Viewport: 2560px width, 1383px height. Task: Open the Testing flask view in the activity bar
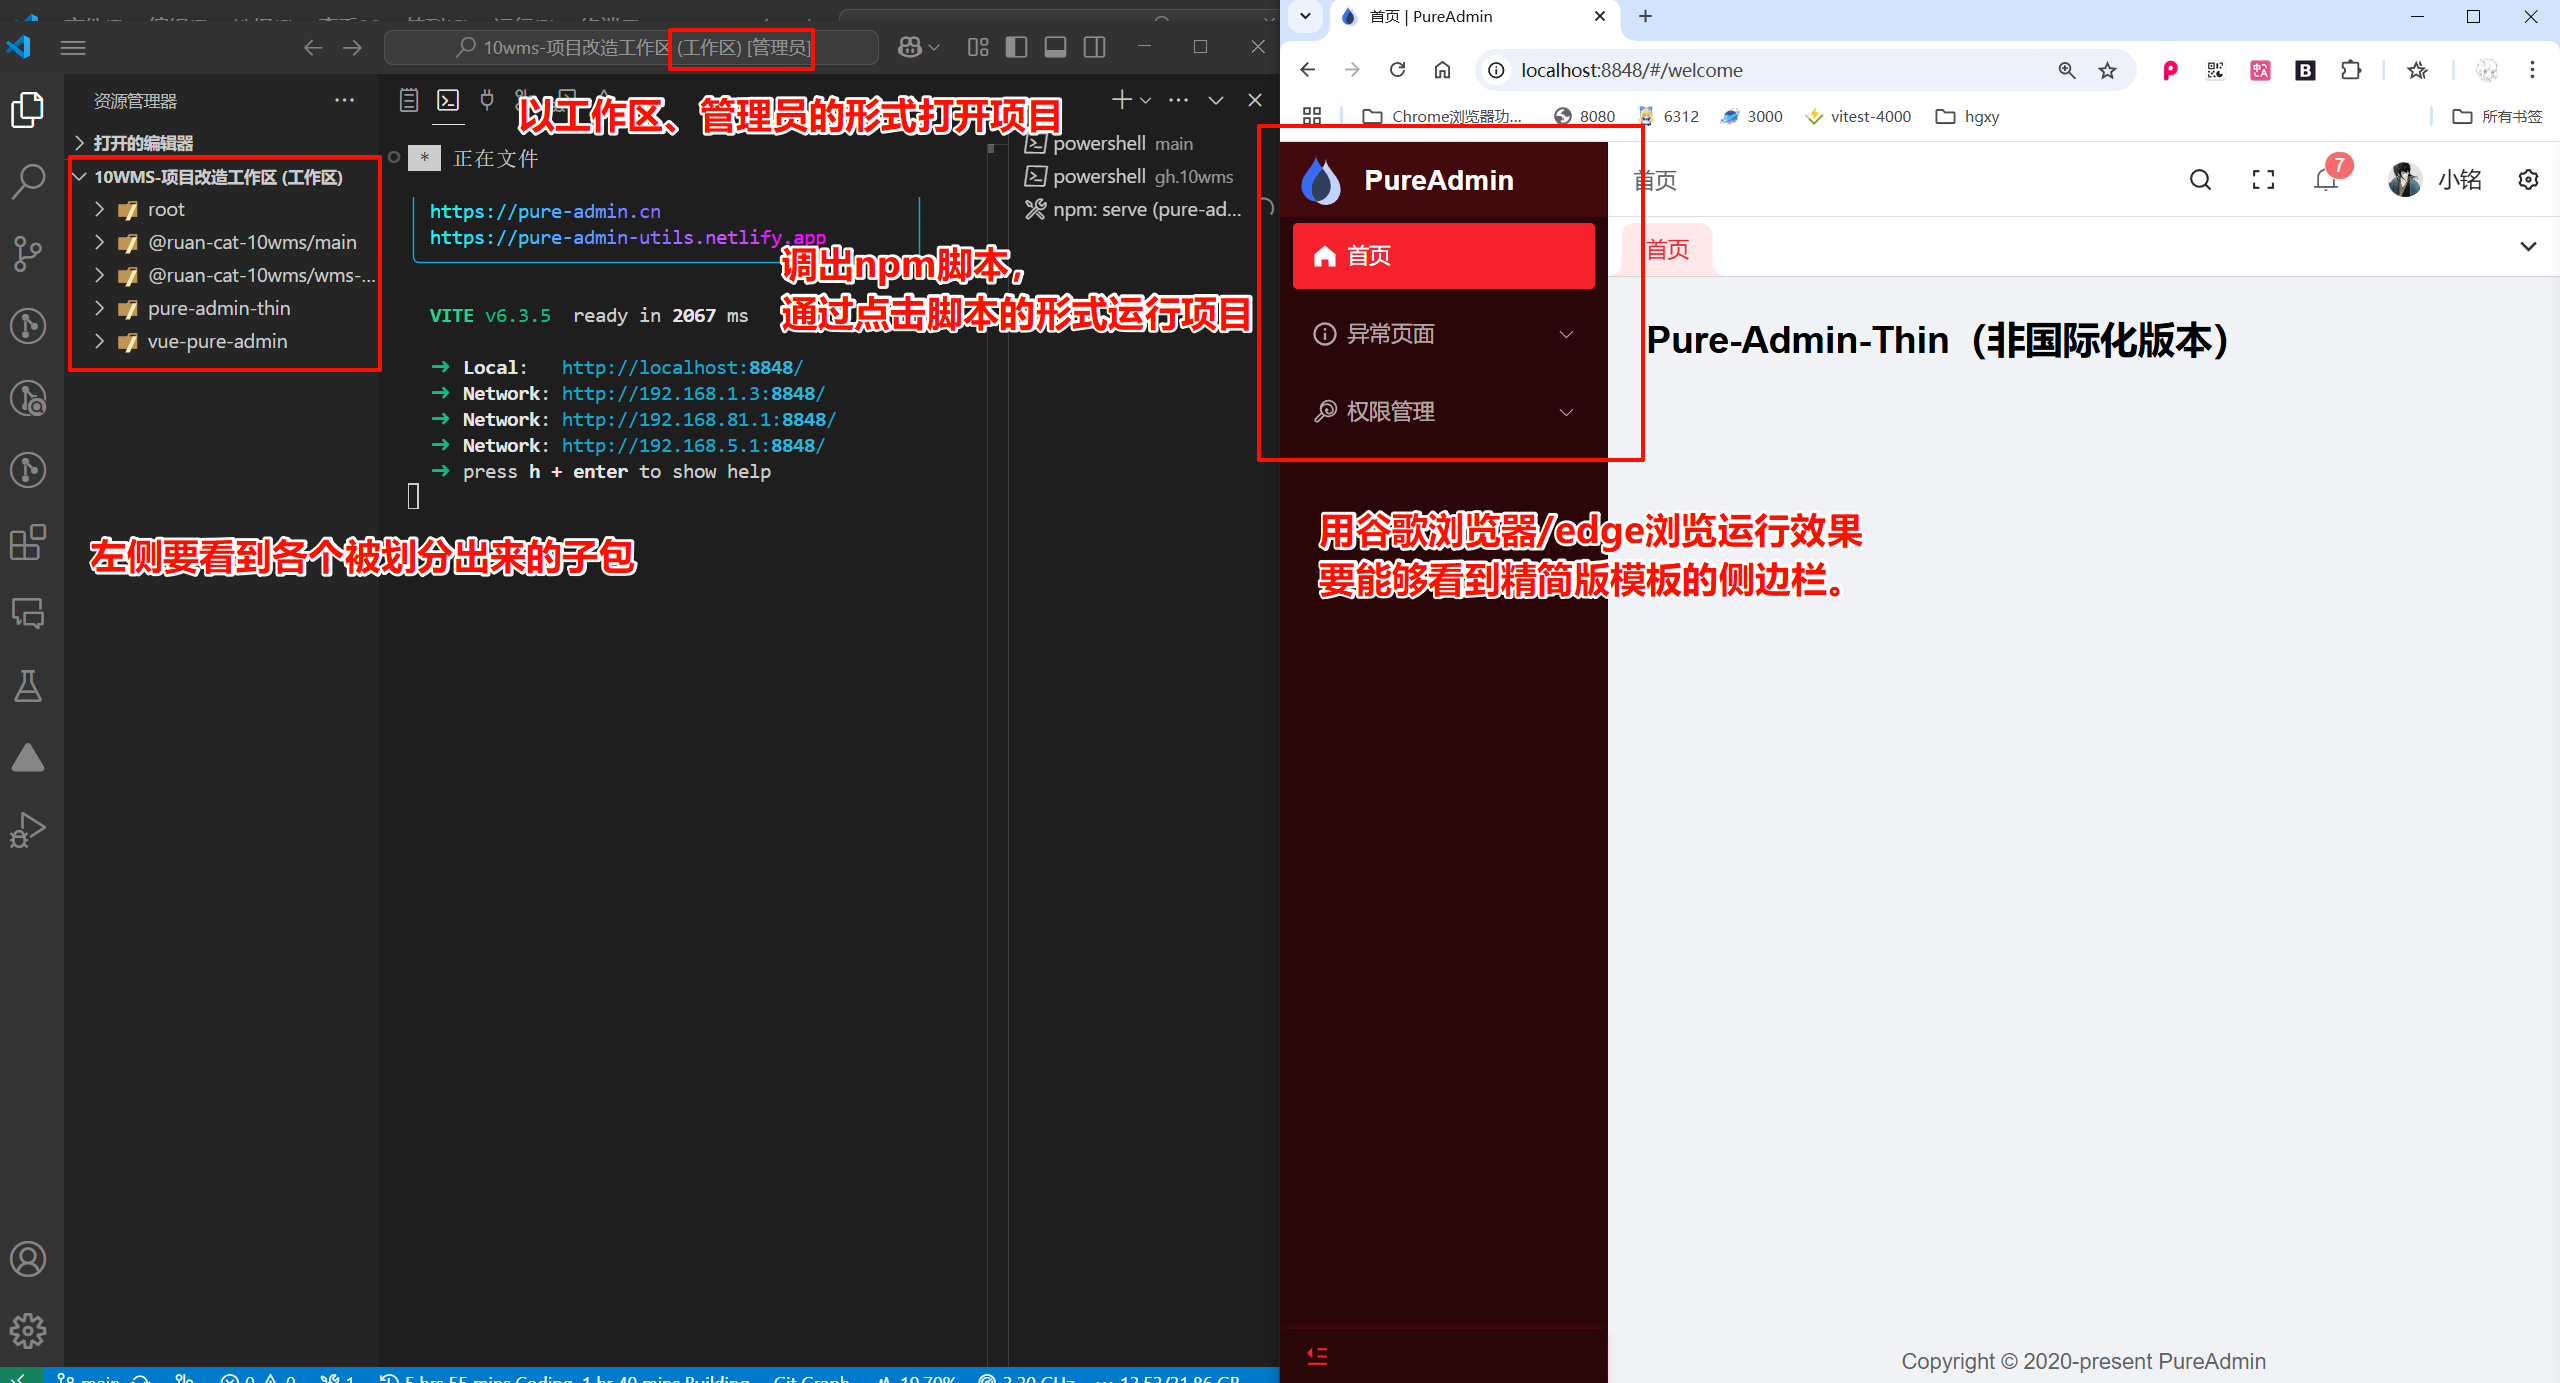[28, 686]
